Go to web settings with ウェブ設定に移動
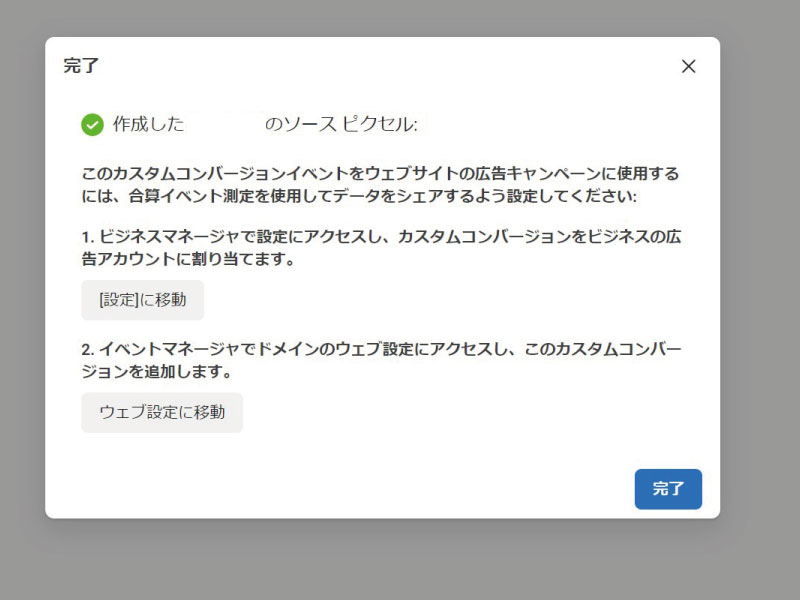The image size is (800, 600). (162, 412)
